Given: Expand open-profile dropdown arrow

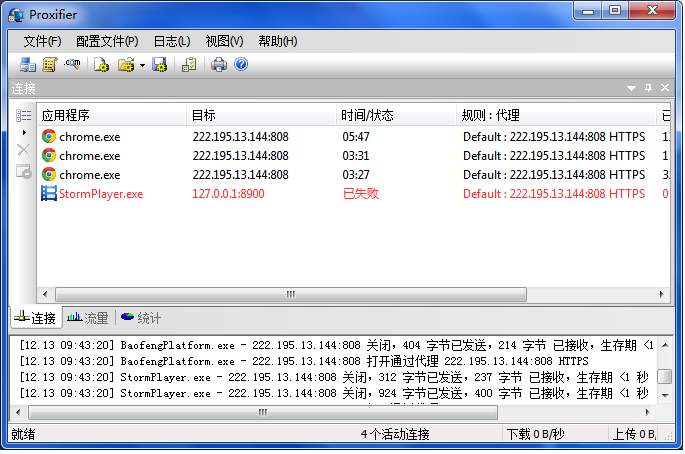Looking at the screenshot, I should pos(142,66).
